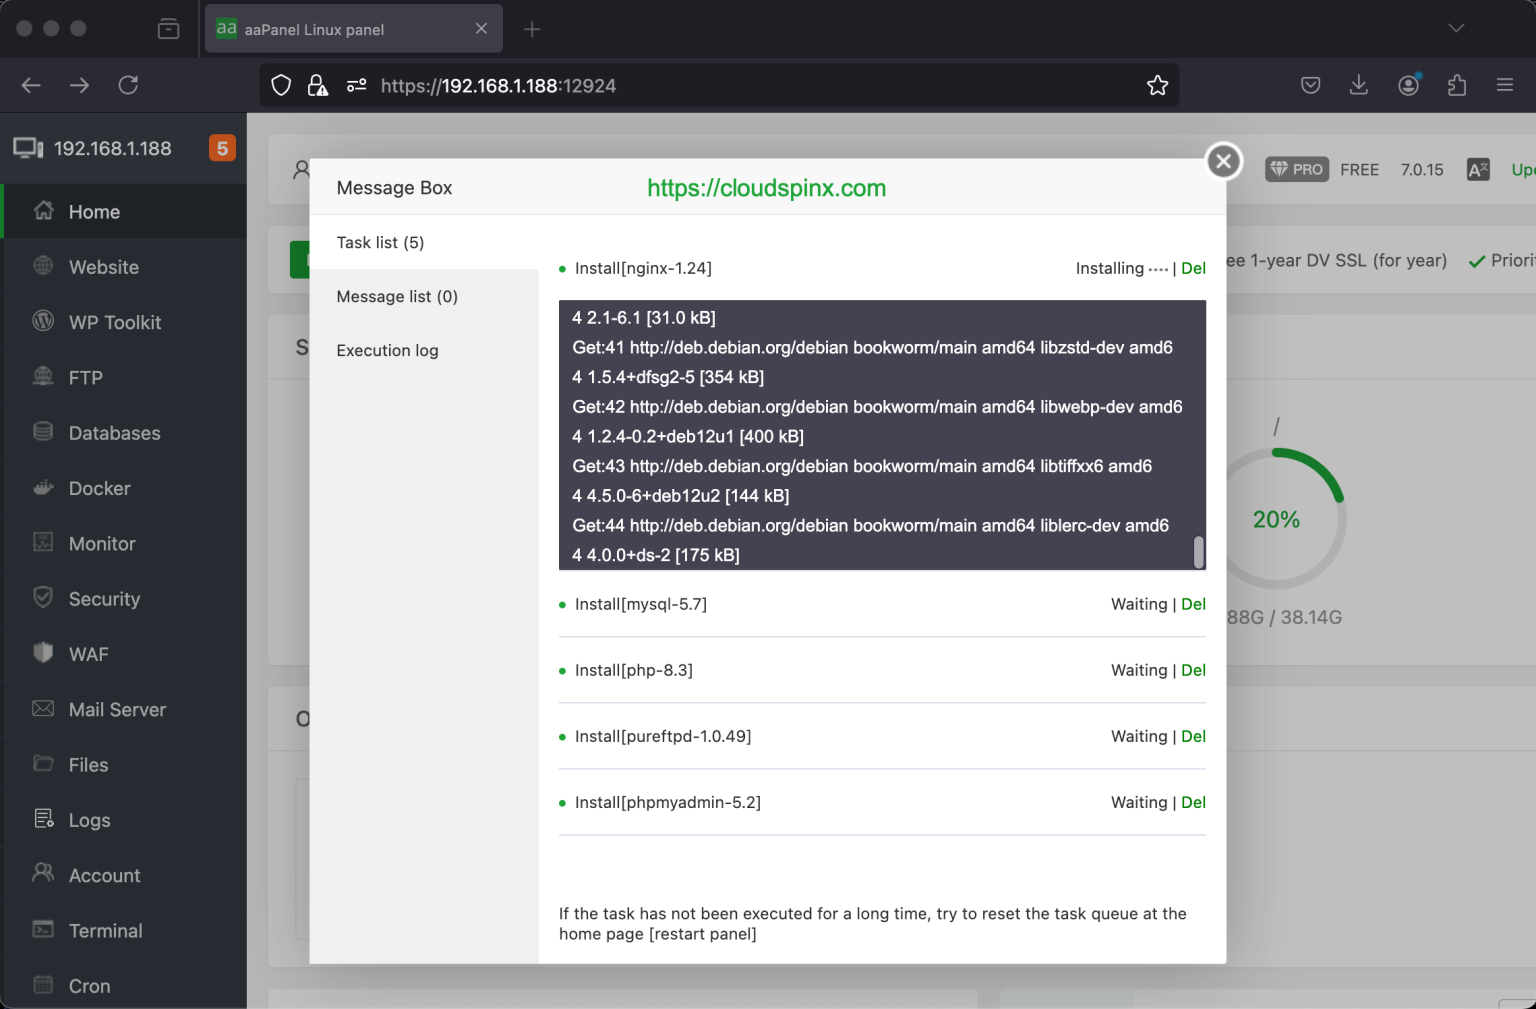Viewport: 1536px width, 1009px height.
Task: Select Monitor in the sidebar
Action: coord(101,543)
